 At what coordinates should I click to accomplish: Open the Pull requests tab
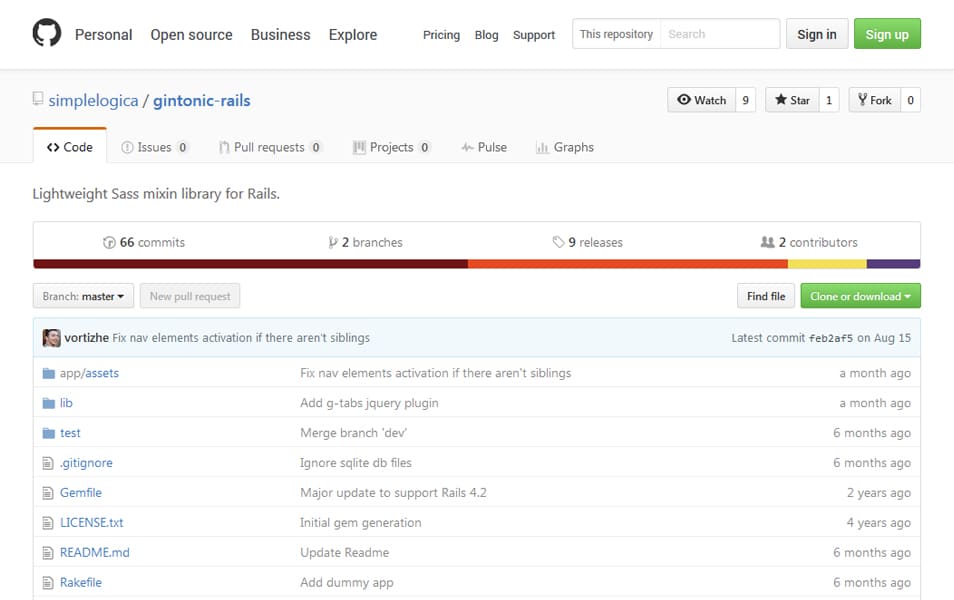(x=270, y=147)
